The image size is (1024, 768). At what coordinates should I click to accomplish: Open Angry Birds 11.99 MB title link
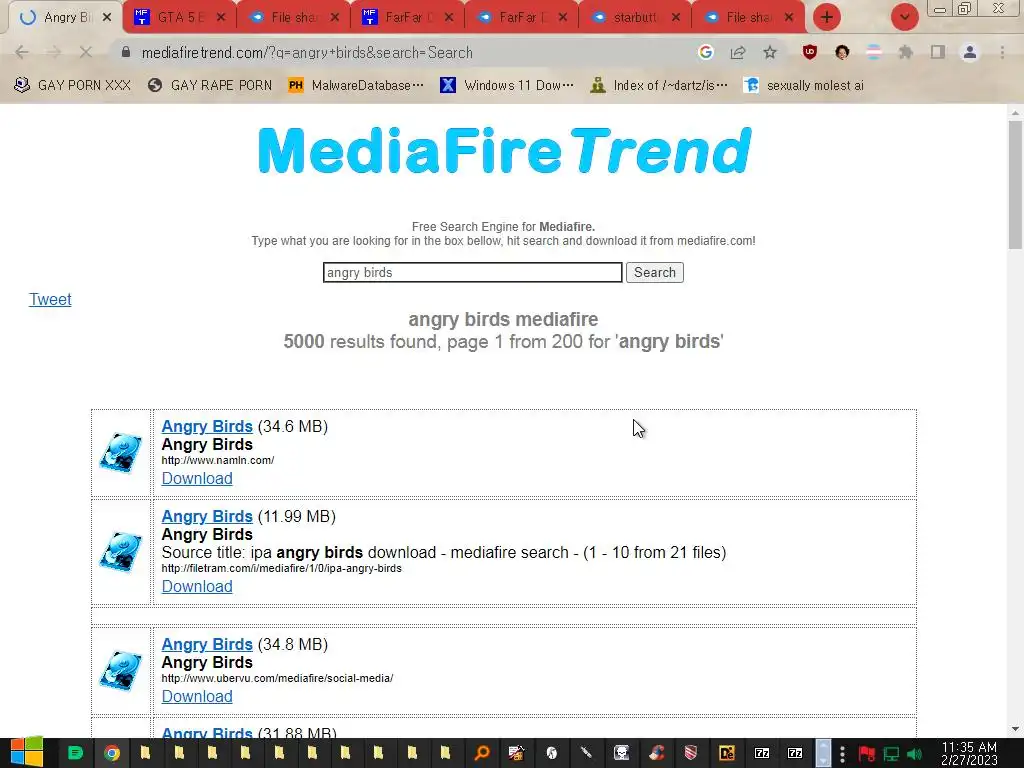pyautogui.click(x=207, y=516)
